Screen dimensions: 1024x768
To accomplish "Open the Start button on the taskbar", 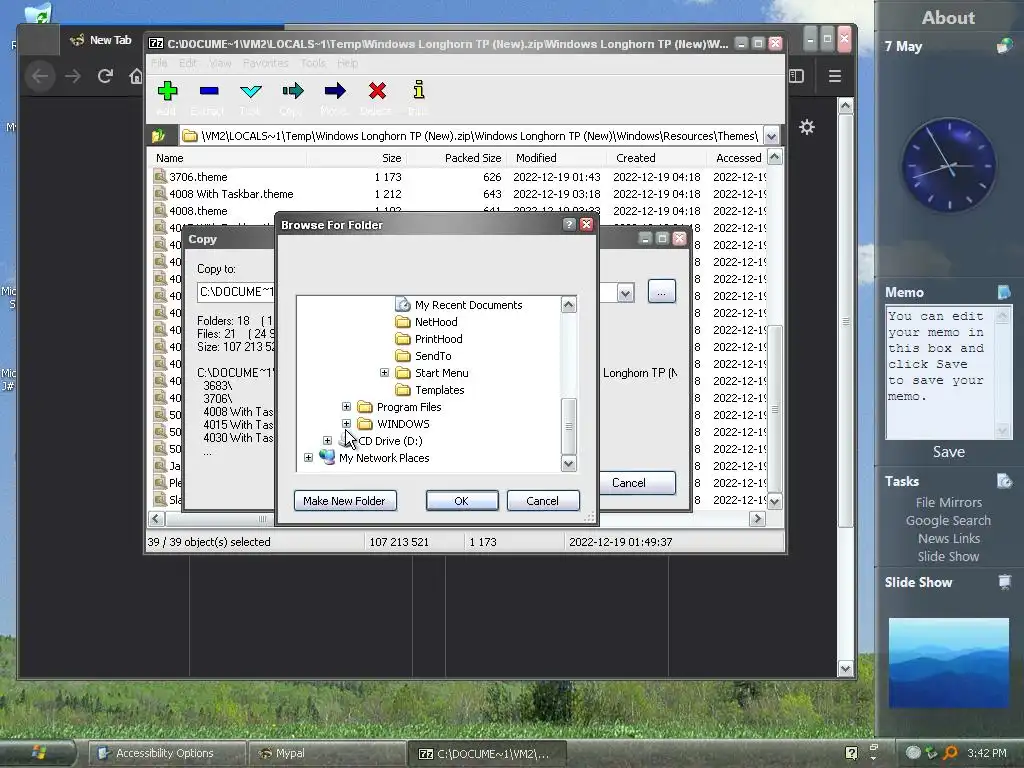I will click(37, 753).
